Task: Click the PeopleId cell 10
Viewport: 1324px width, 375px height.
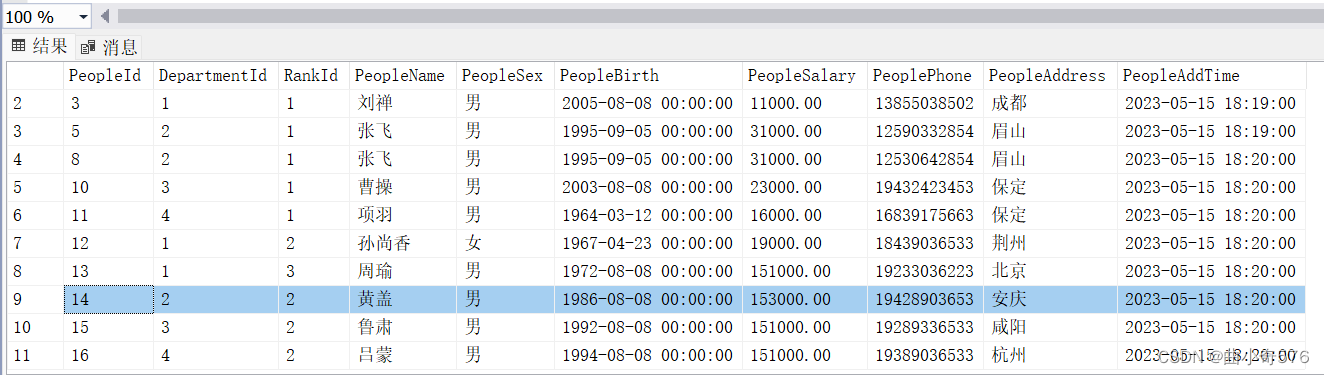Action: [108, 187]
